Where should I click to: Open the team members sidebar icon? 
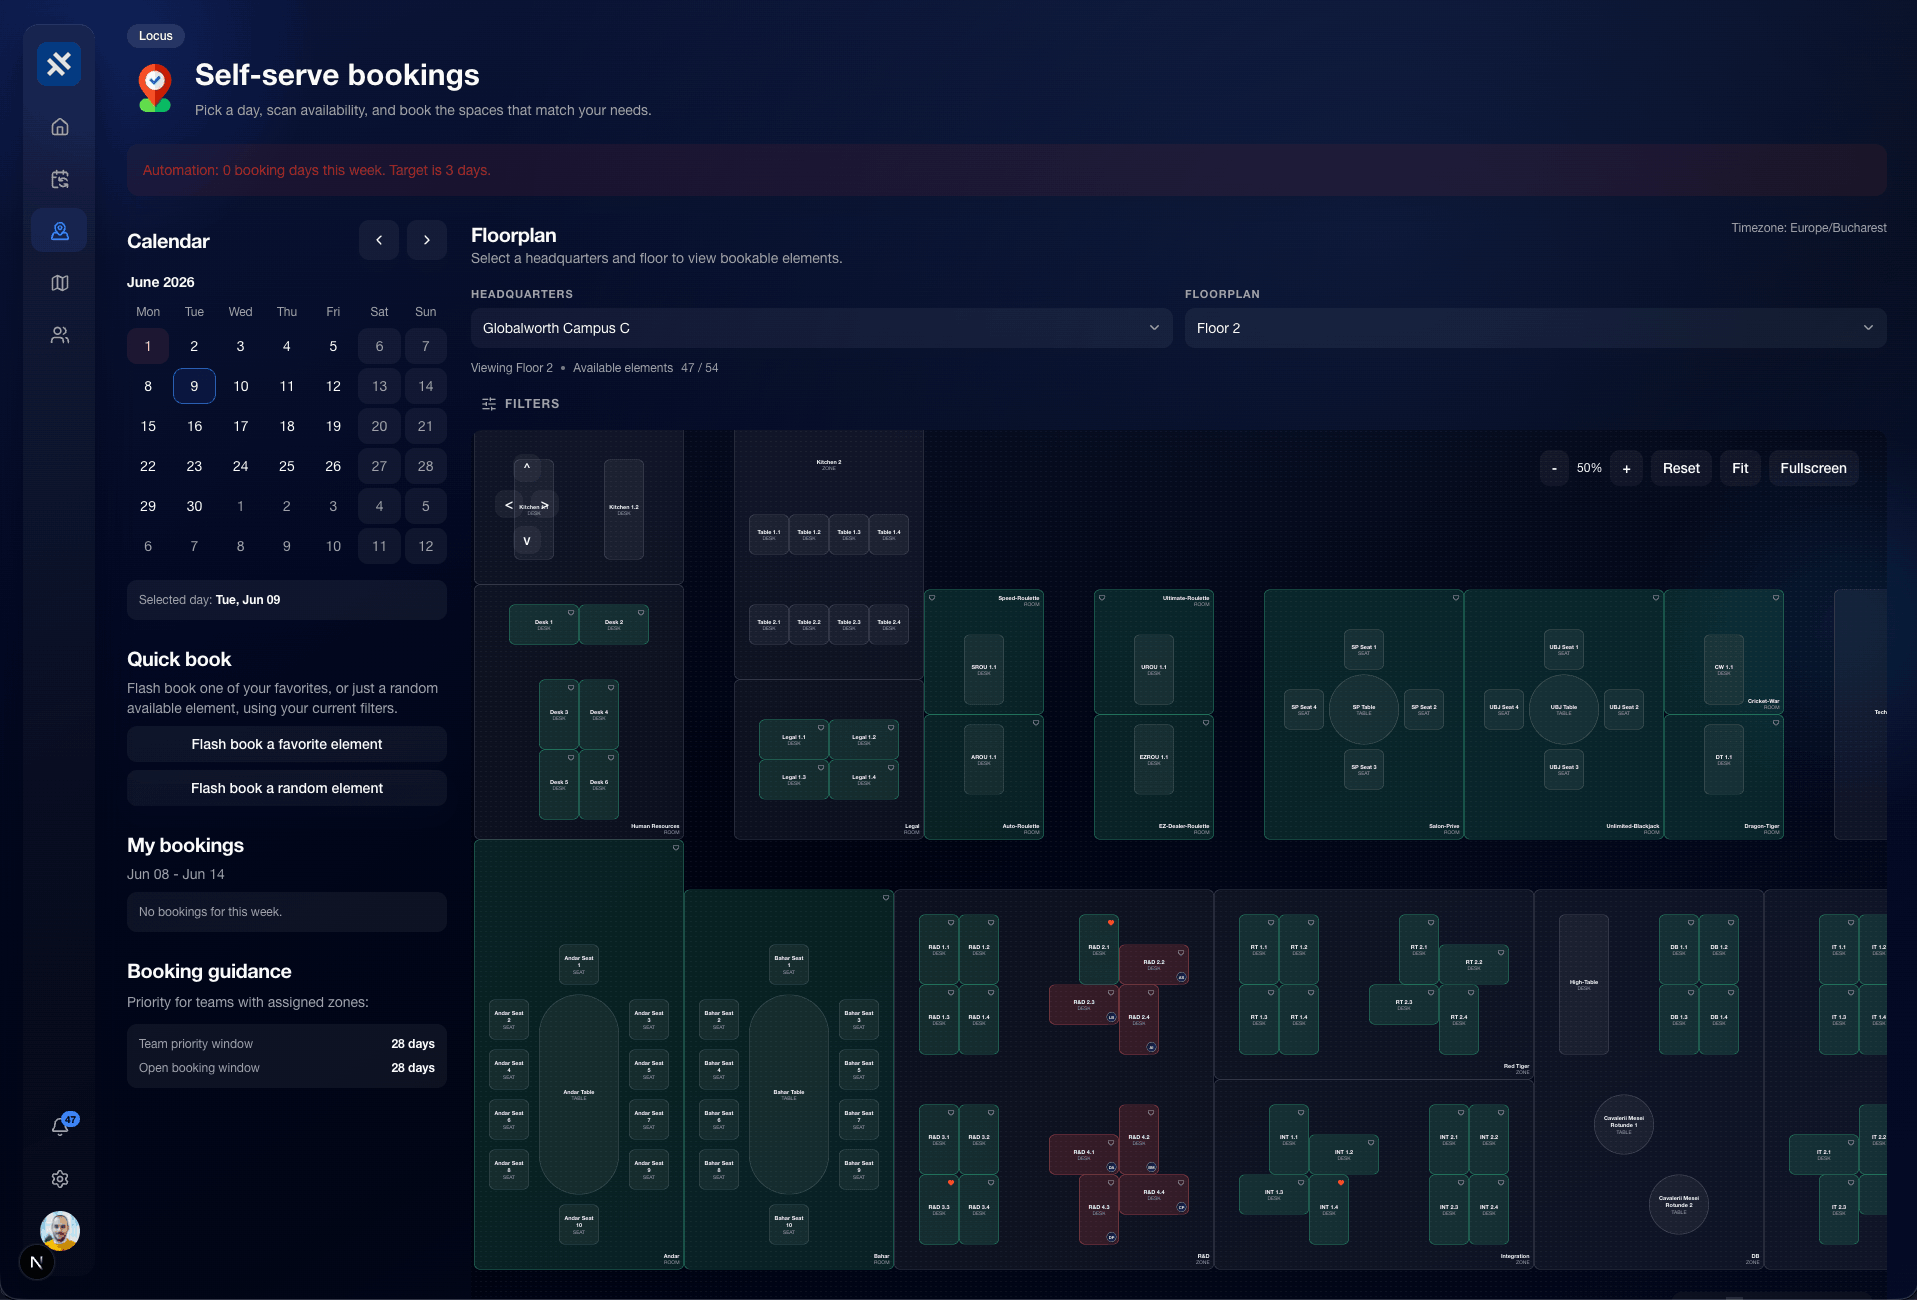[60, 335]
